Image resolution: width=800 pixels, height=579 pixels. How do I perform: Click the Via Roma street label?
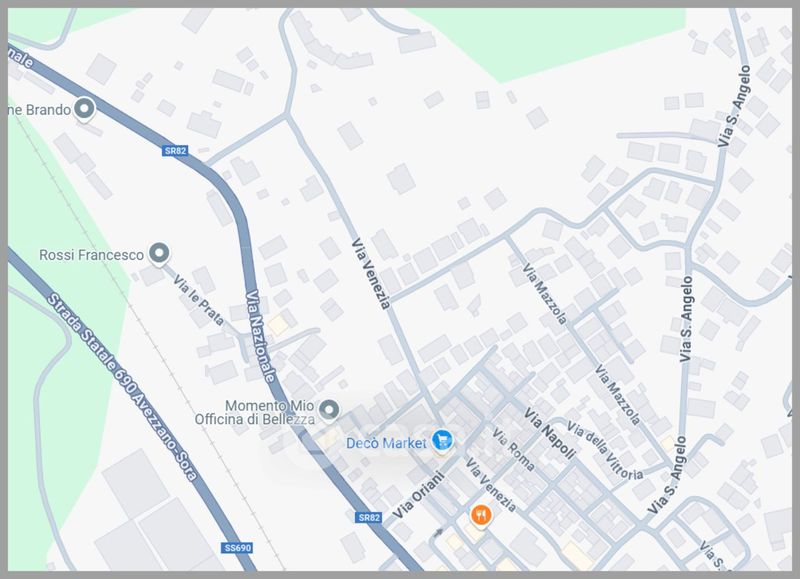coord(513,449)
